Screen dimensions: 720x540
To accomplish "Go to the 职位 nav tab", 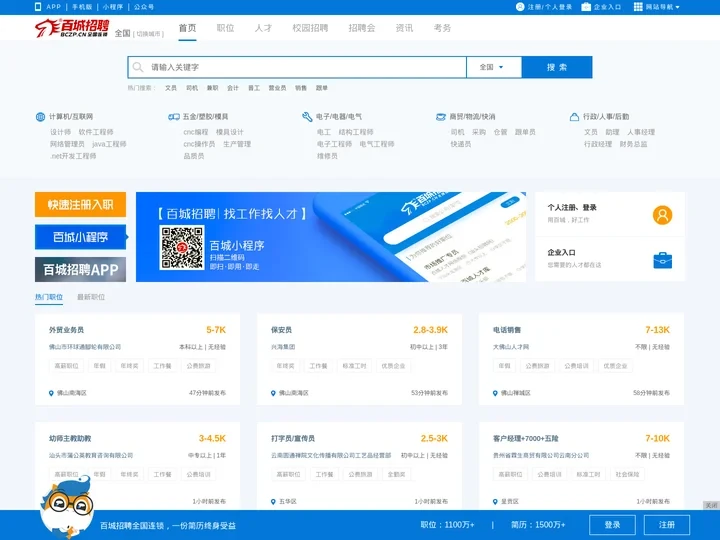I will pyautogui.click(x=225, y=28).
